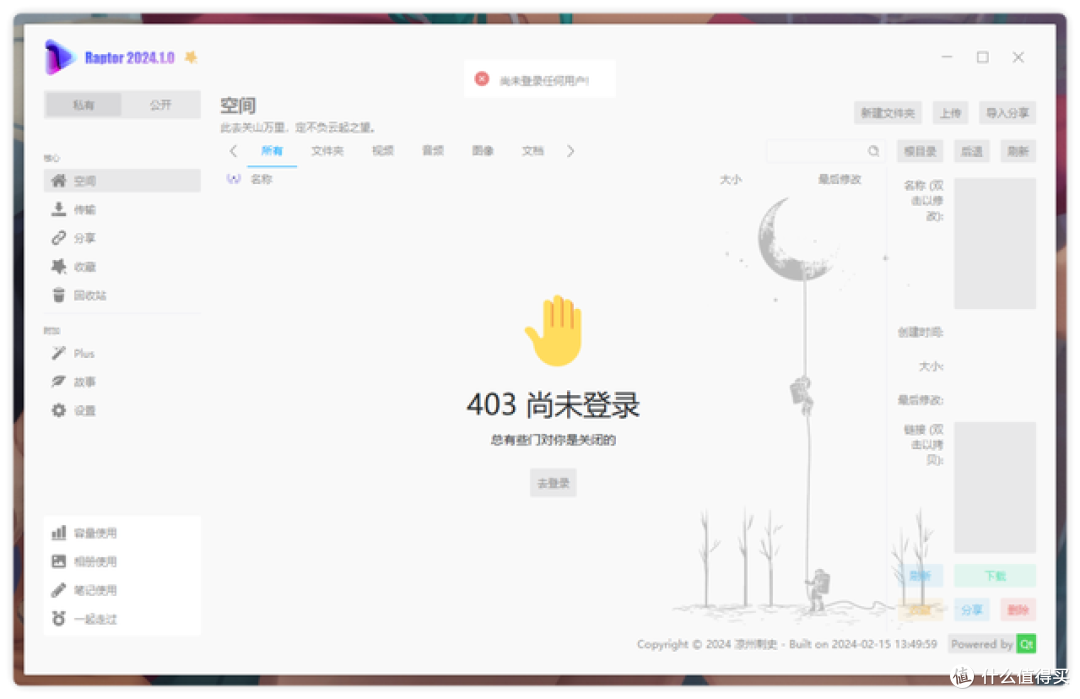Click the Powered by label
1080x699 pixels.
tap(982, 644)
